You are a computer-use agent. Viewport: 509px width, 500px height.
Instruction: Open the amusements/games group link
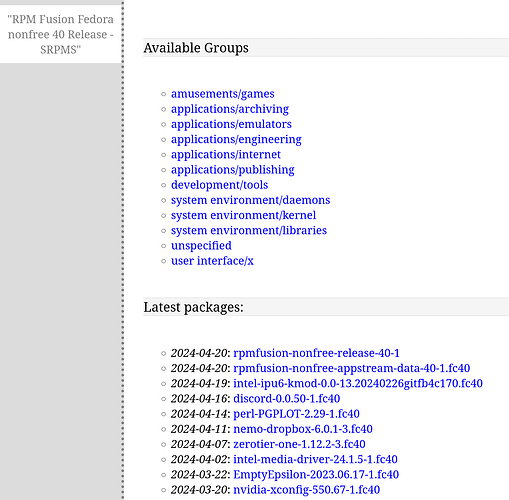[223, 94]
